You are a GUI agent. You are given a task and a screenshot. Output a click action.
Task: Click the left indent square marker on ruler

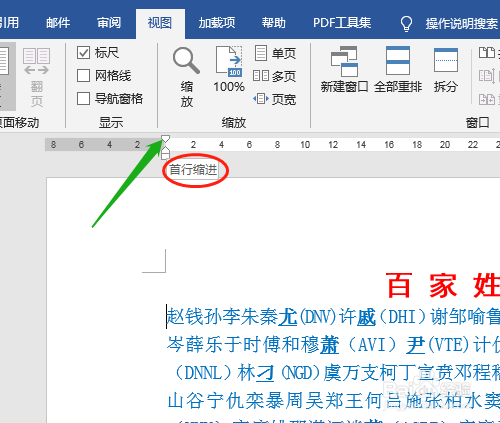tap(166, 155)
